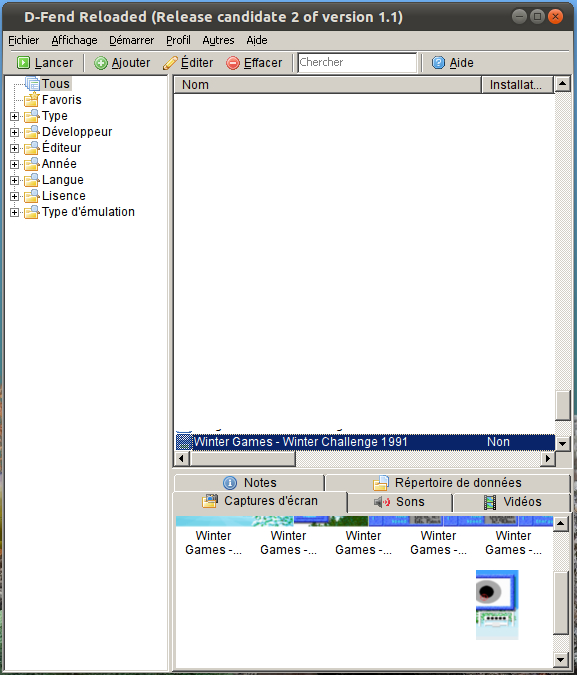Select the third Winter Games screenshot label

pos(363,543)
